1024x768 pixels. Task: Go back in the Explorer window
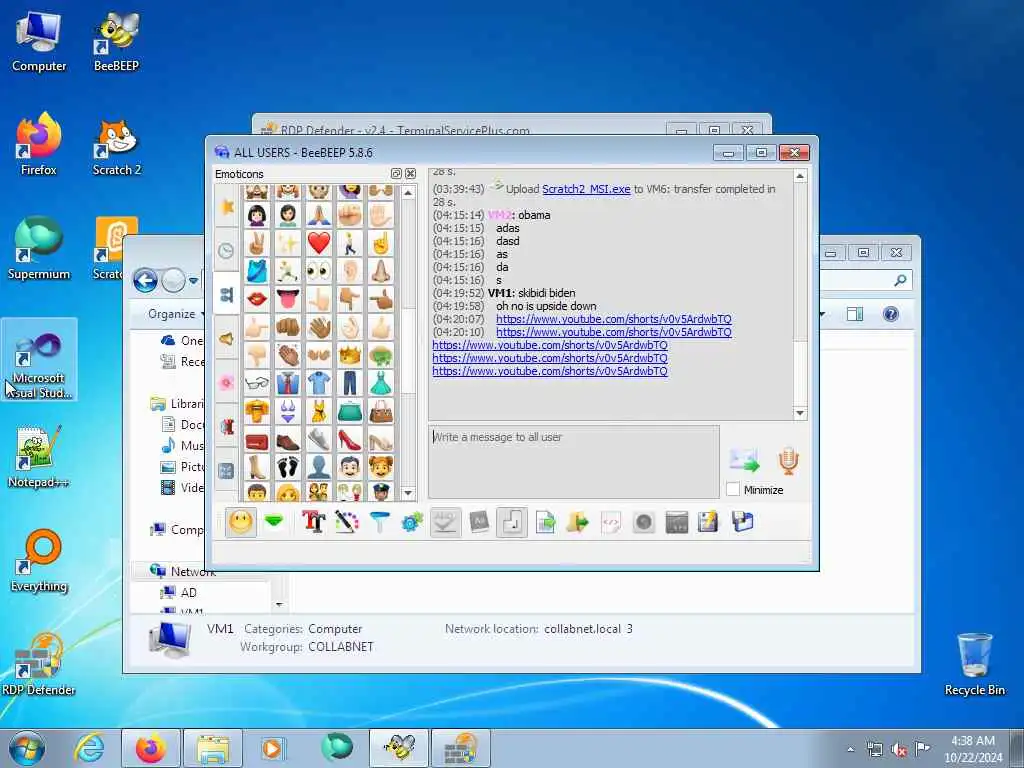point(145,281)
